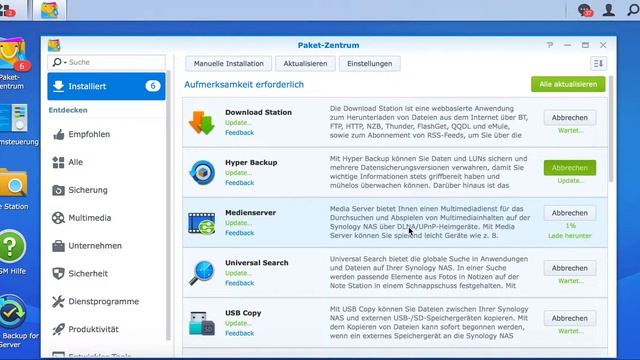Click the Installiert count badge 6
This screenshot has height=360, width=640.
pyautogui.click(x=153, y=86)
